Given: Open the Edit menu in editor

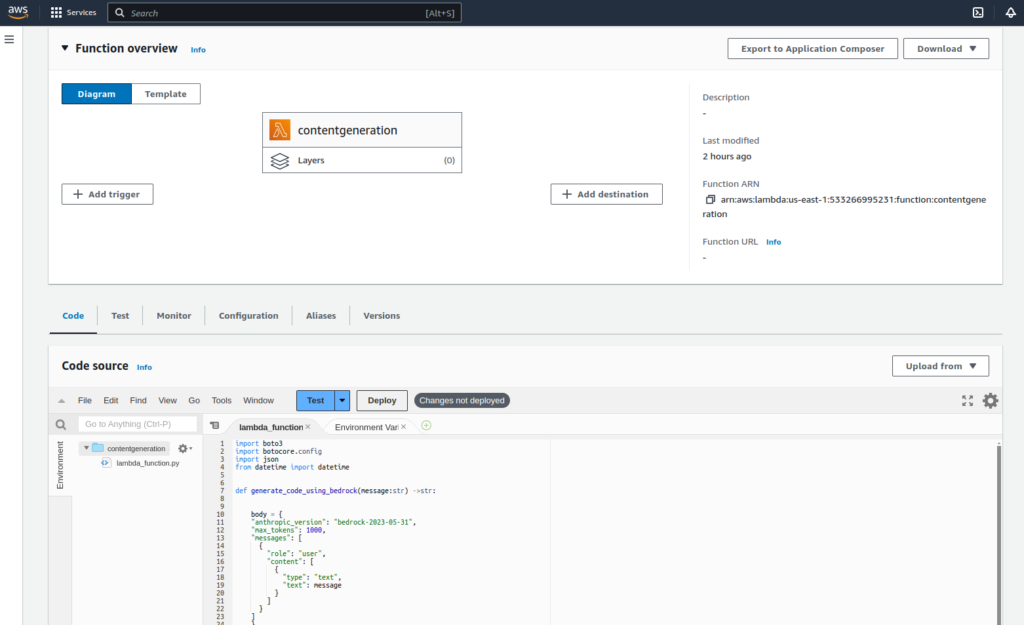Looking at the screenshot, I should point(111,400).
